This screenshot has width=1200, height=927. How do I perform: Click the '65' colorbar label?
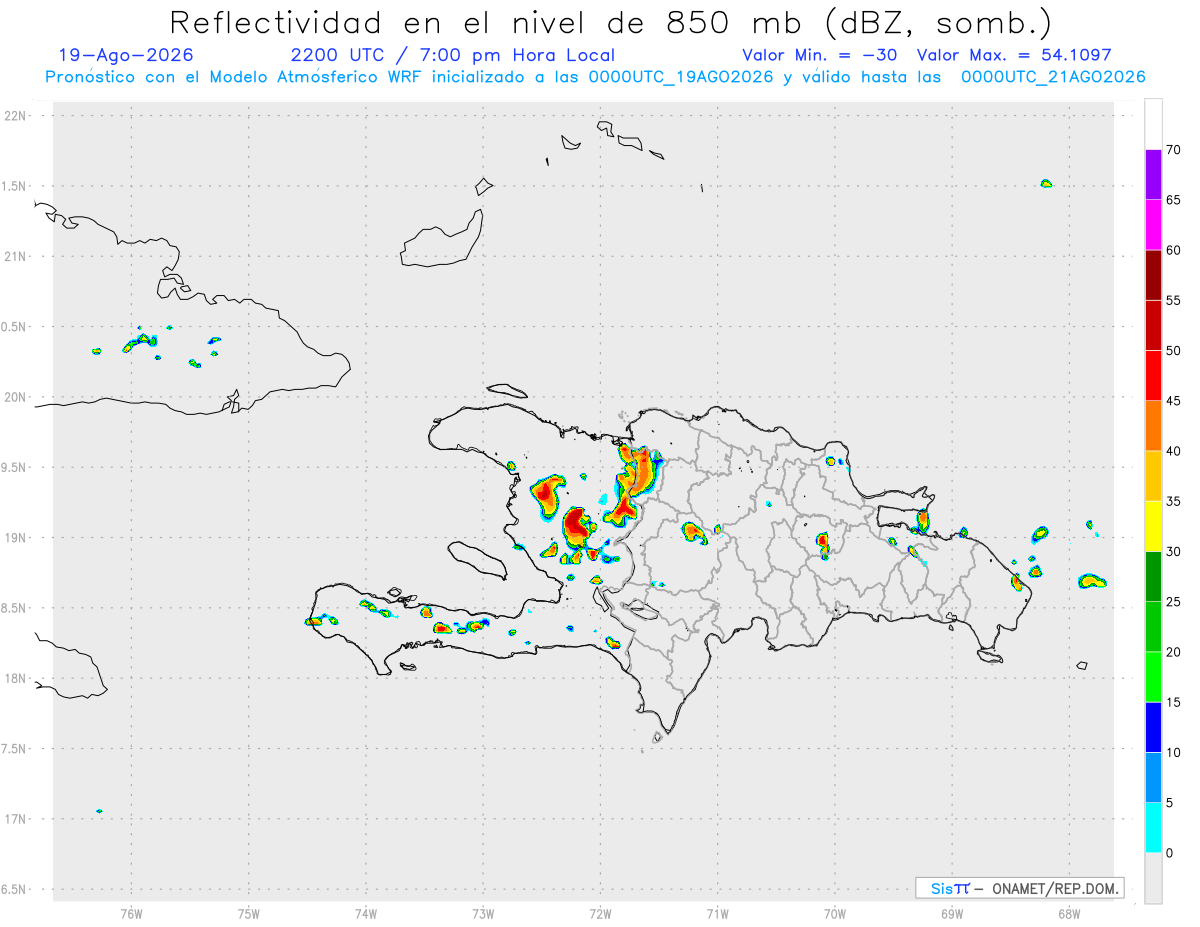click(1174, 200)
